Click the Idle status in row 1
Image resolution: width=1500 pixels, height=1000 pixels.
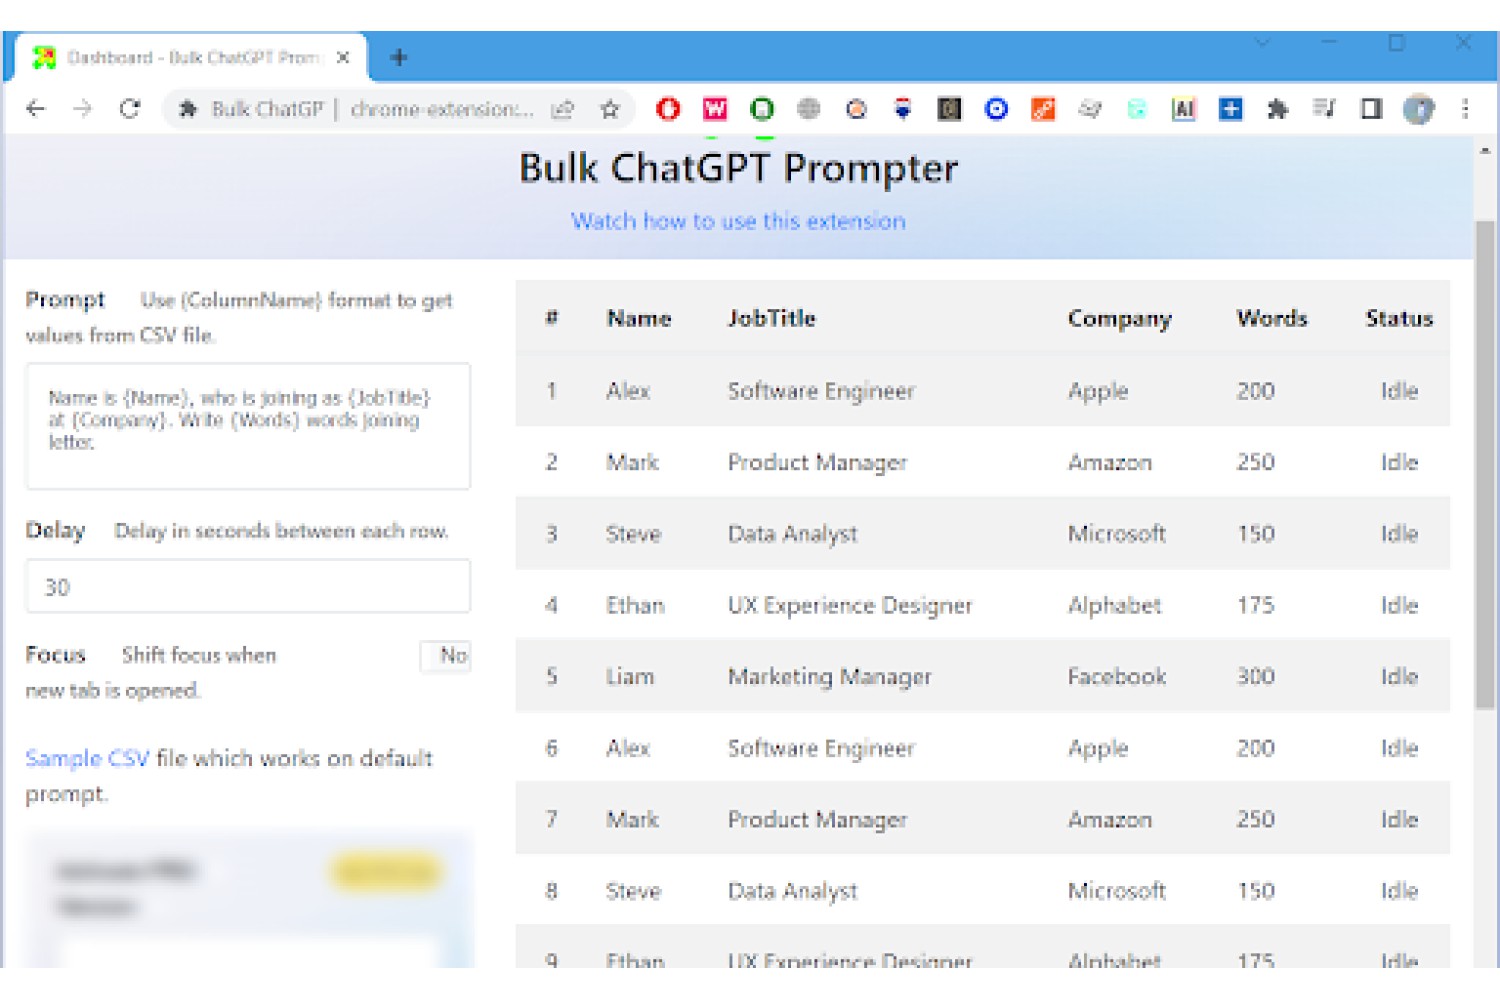pyautogui.click(x=1399, y=391)
